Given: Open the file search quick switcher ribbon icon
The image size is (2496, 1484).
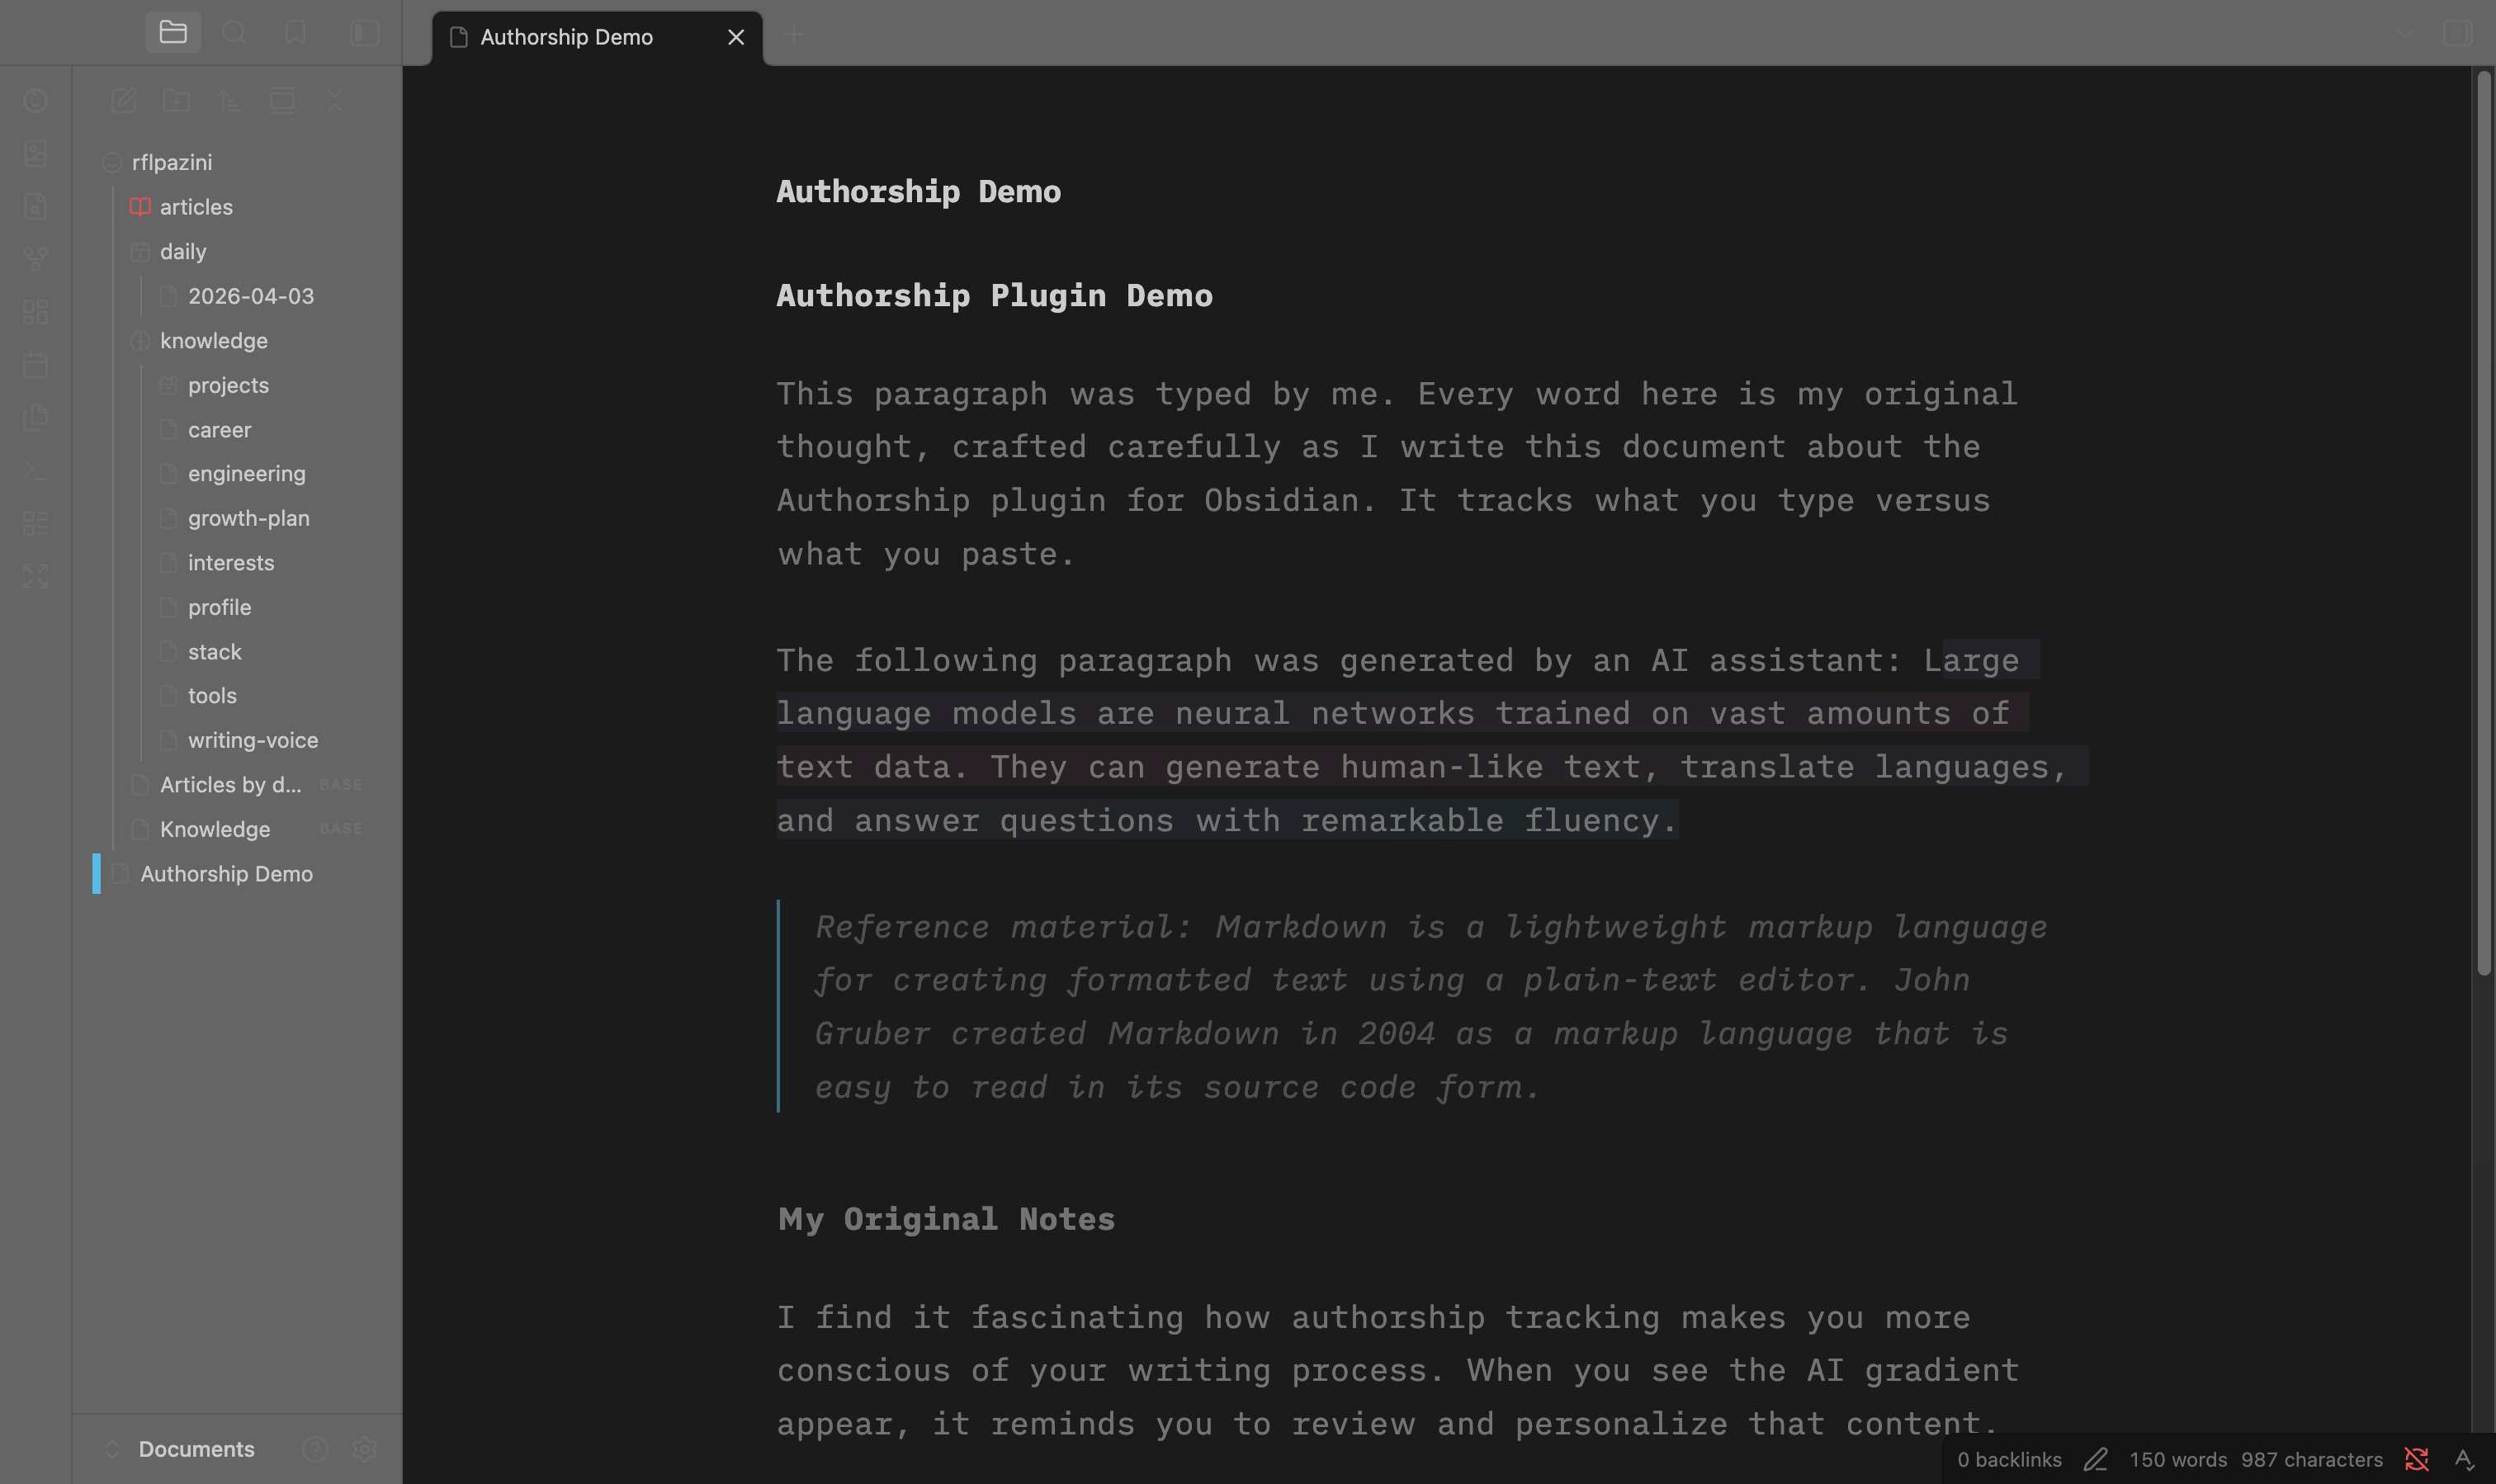Looking at the screenshot, I should tap(36, 206).
